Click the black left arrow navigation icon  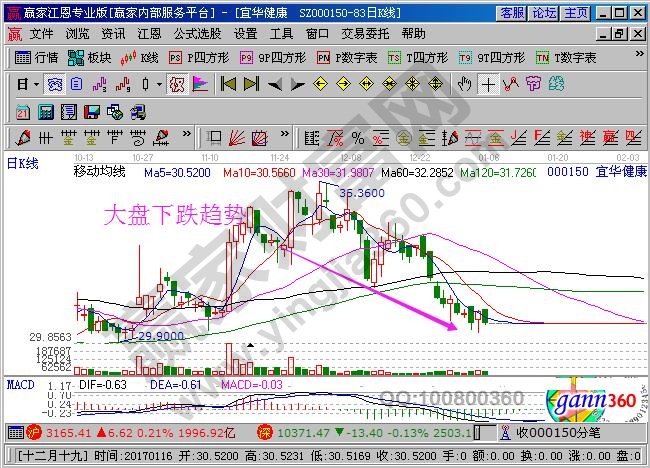coord(274,85)
